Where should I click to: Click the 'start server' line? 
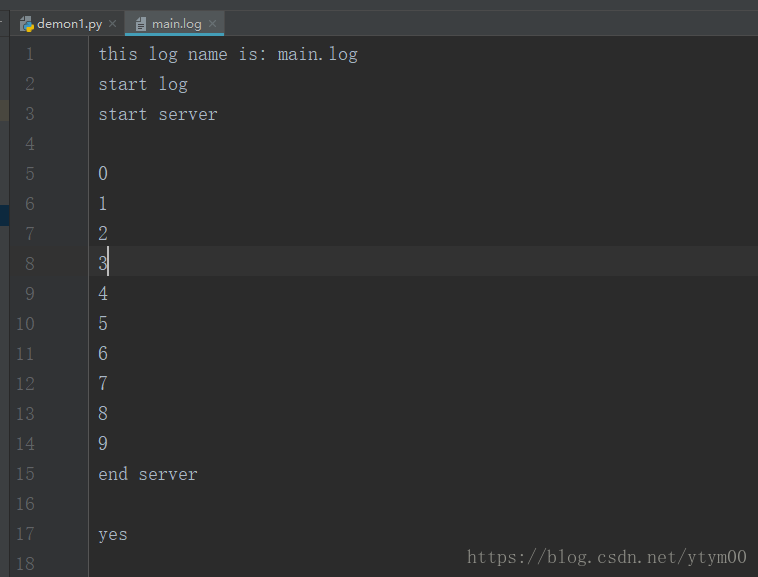pos(158,114)
